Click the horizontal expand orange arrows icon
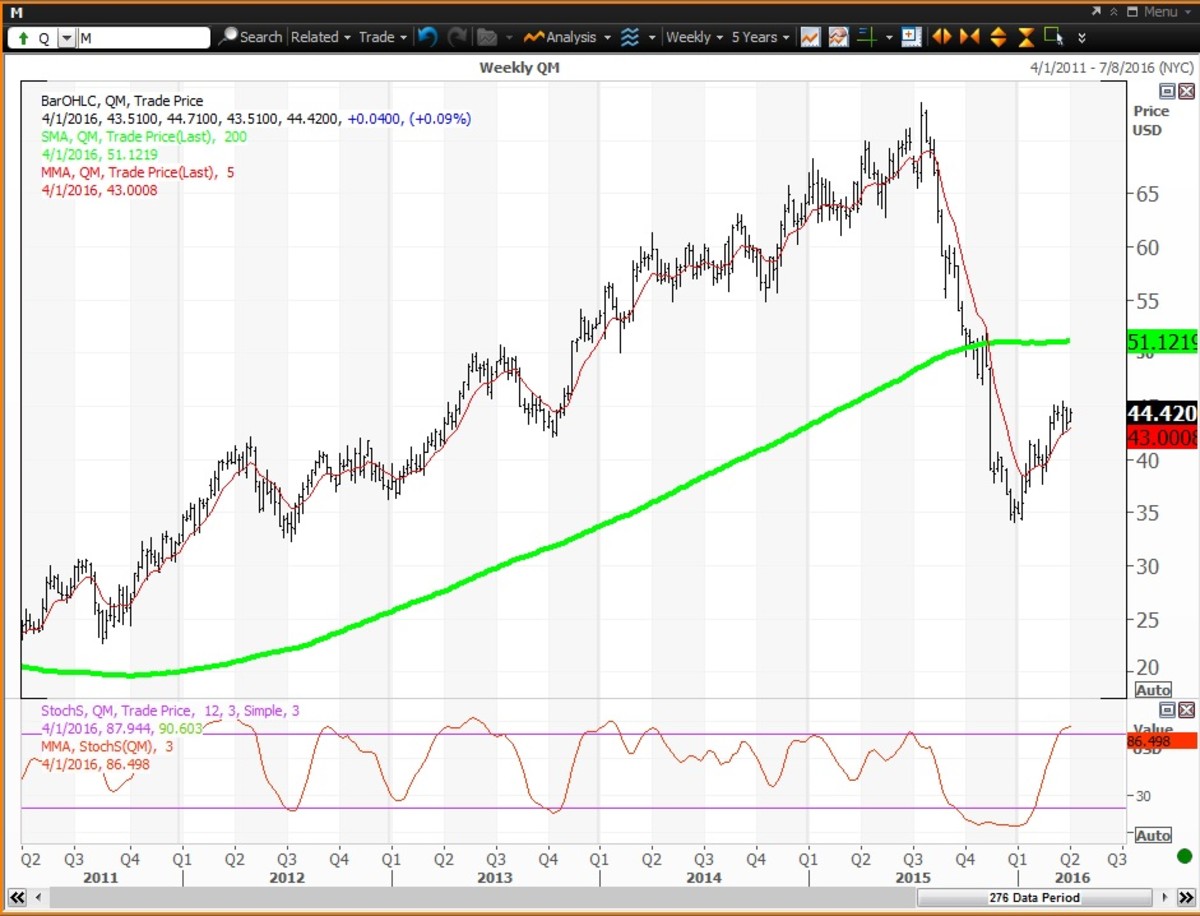Image resolution: width=1200 pixels, height=916 pixels. (941, 37)
